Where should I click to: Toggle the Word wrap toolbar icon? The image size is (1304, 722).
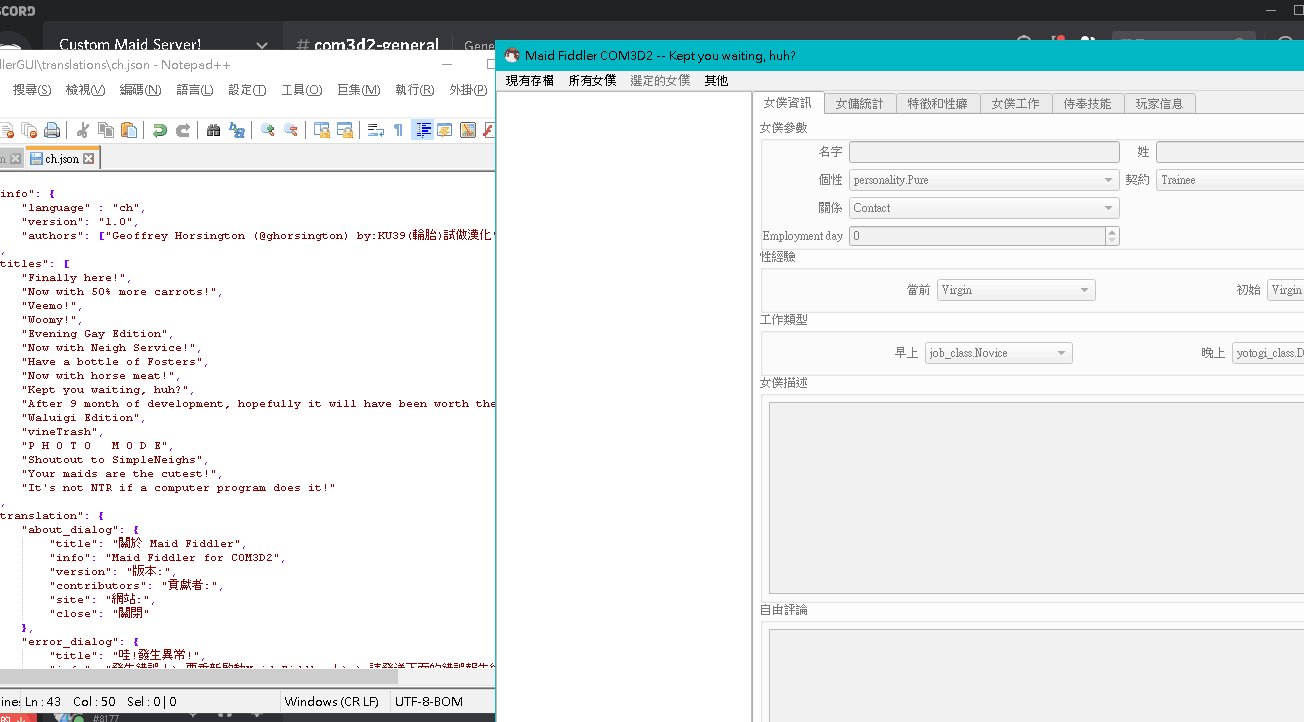pos(376,130)
